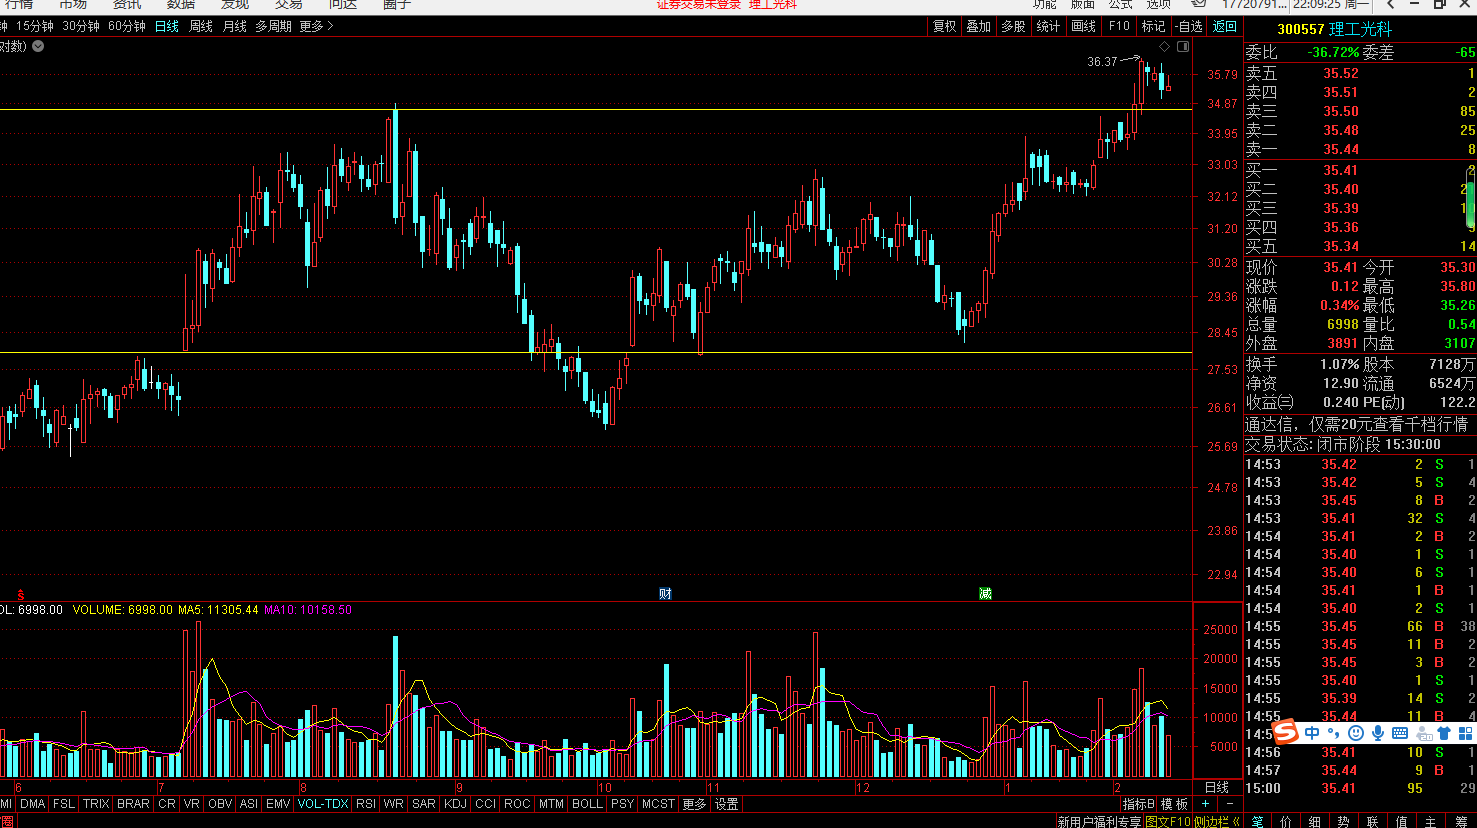The image size is (1477, 828).
Task: Toggle 复权 price adjustment
Action: 945,26
